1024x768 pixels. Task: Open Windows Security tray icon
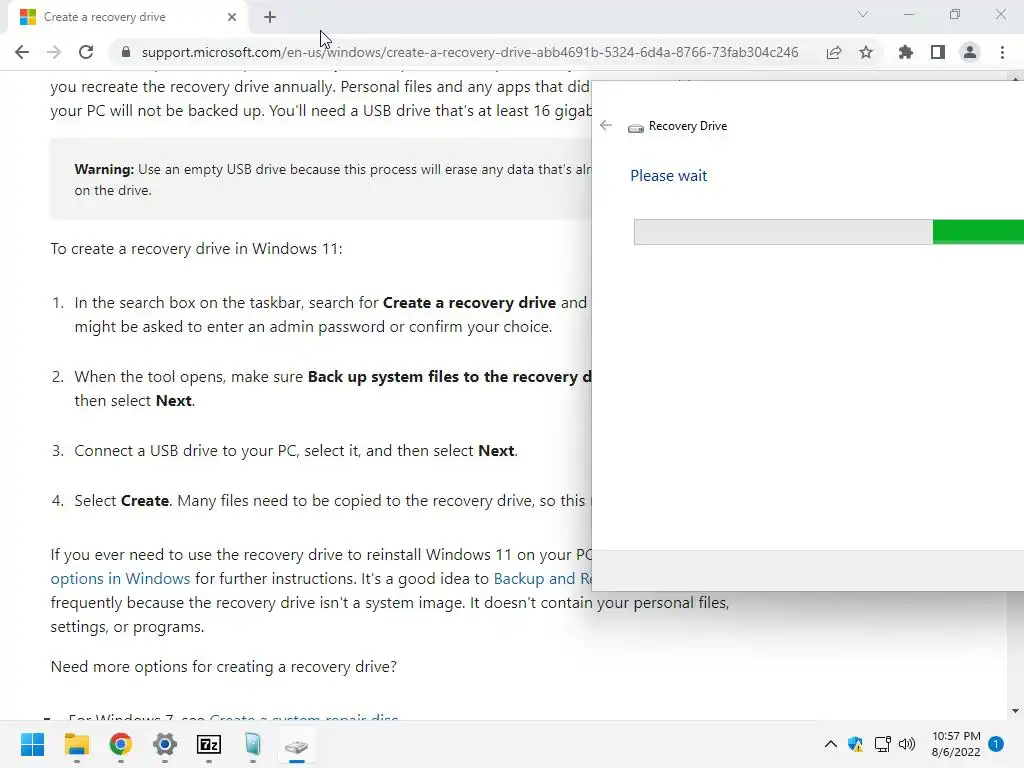(x=855, y=744)
